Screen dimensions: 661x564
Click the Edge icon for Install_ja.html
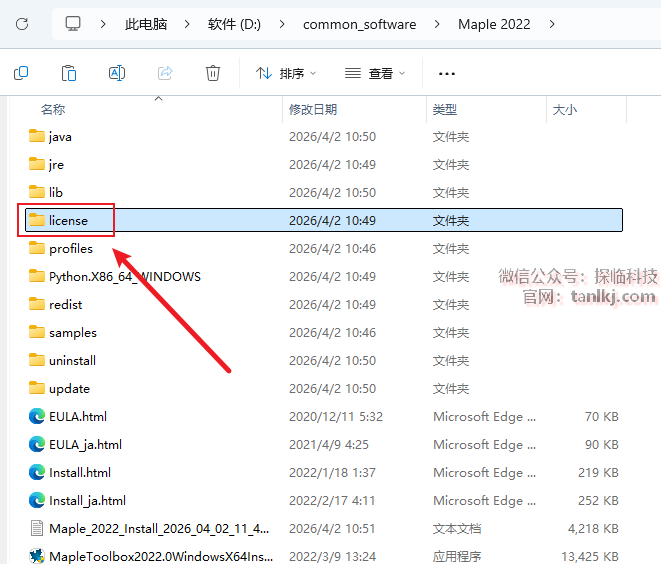pos(37,500)
